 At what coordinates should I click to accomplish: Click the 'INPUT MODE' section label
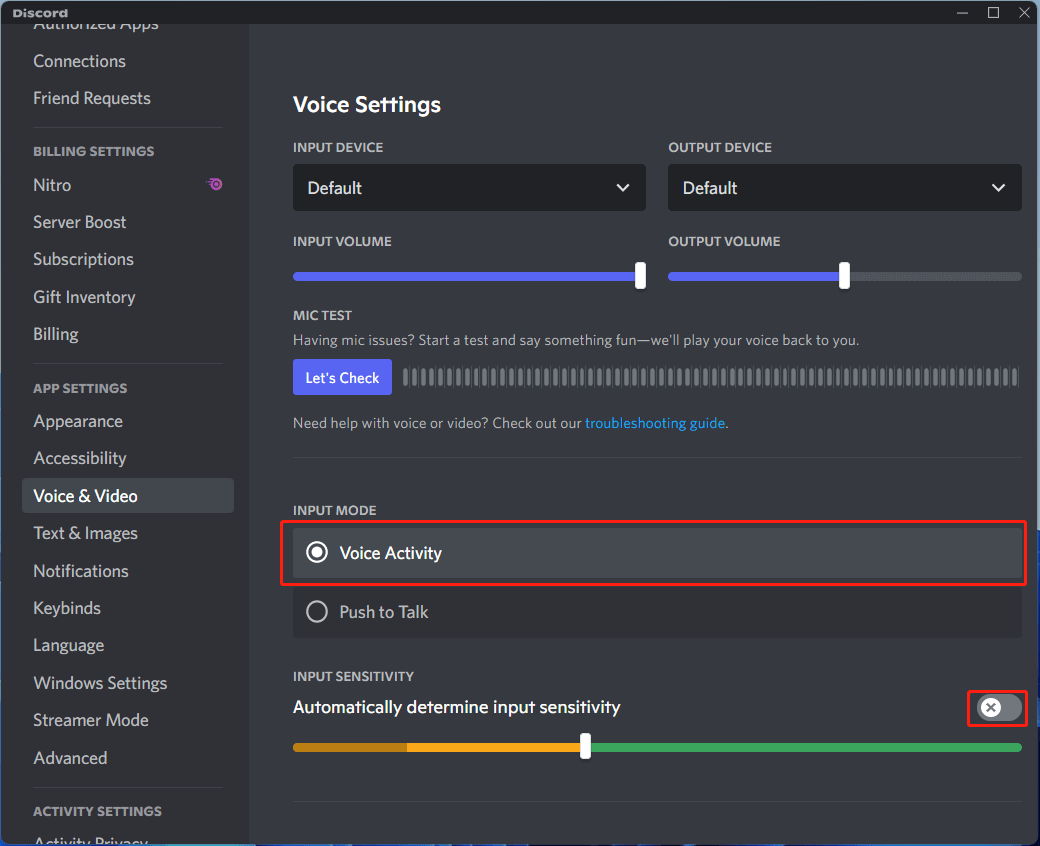coord(335,511)
